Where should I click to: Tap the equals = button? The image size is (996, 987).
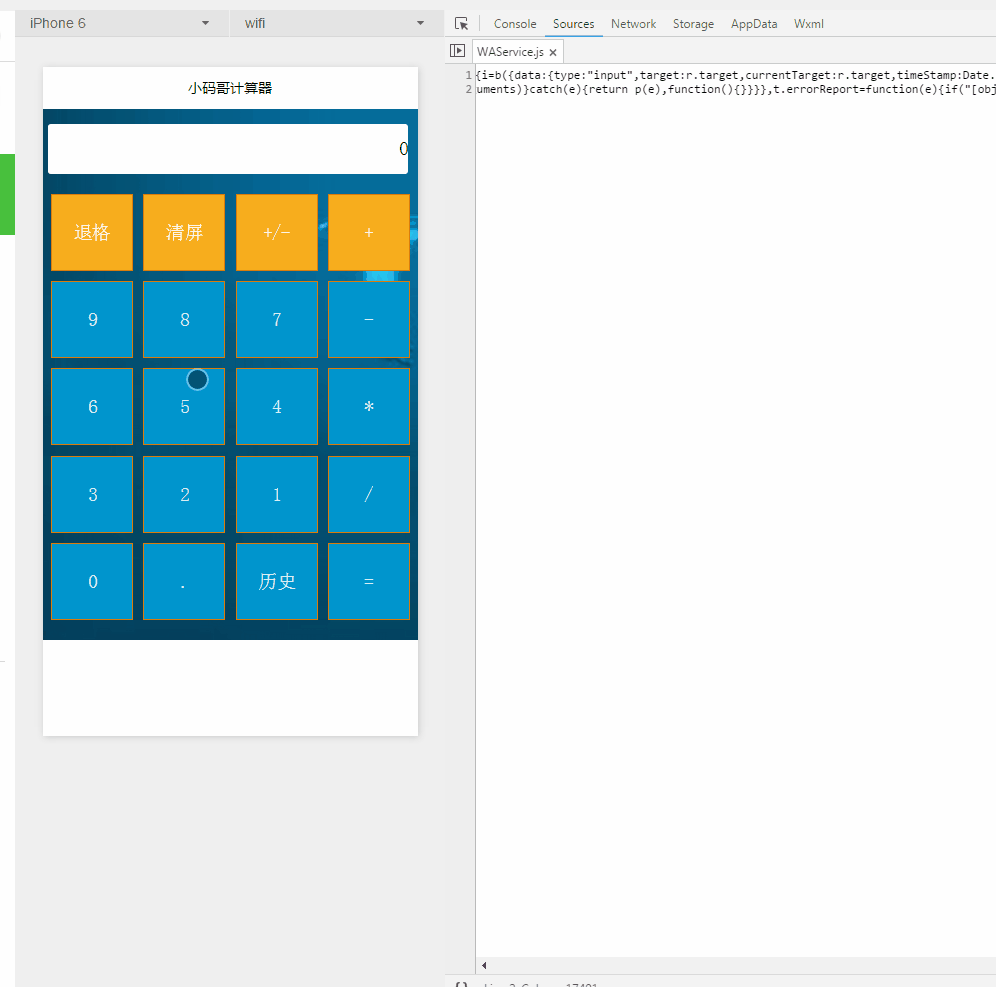tap(369, 581)
